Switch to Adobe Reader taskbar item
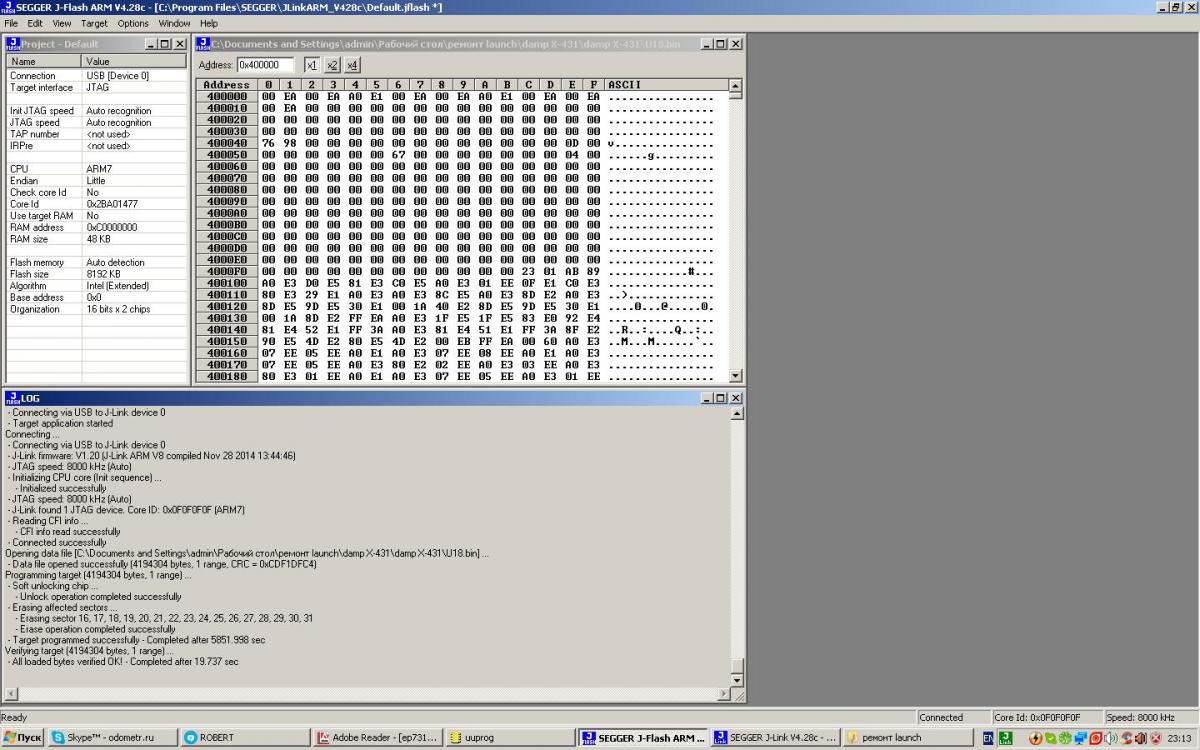 377,738
